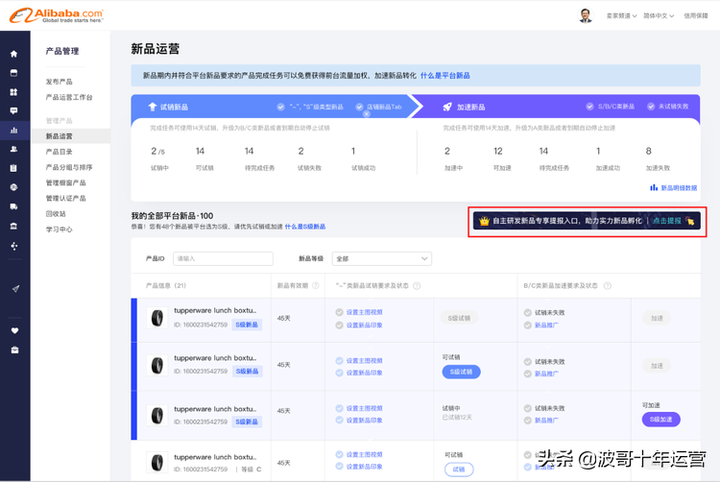Open 管理认证产品 menu item

66,198
